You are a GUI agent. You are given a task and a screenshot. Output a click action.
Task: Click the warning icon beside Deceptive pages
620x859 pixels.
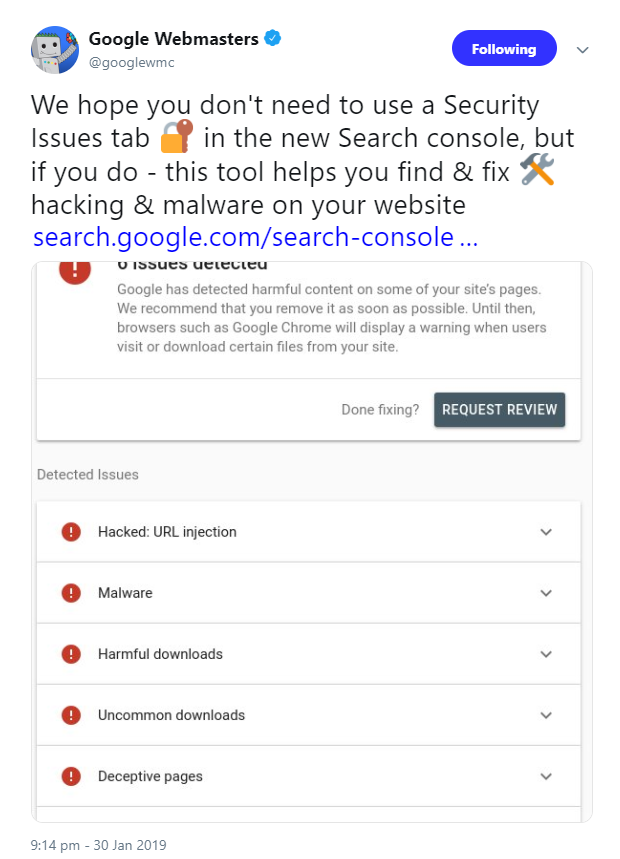tap(71, 776)
